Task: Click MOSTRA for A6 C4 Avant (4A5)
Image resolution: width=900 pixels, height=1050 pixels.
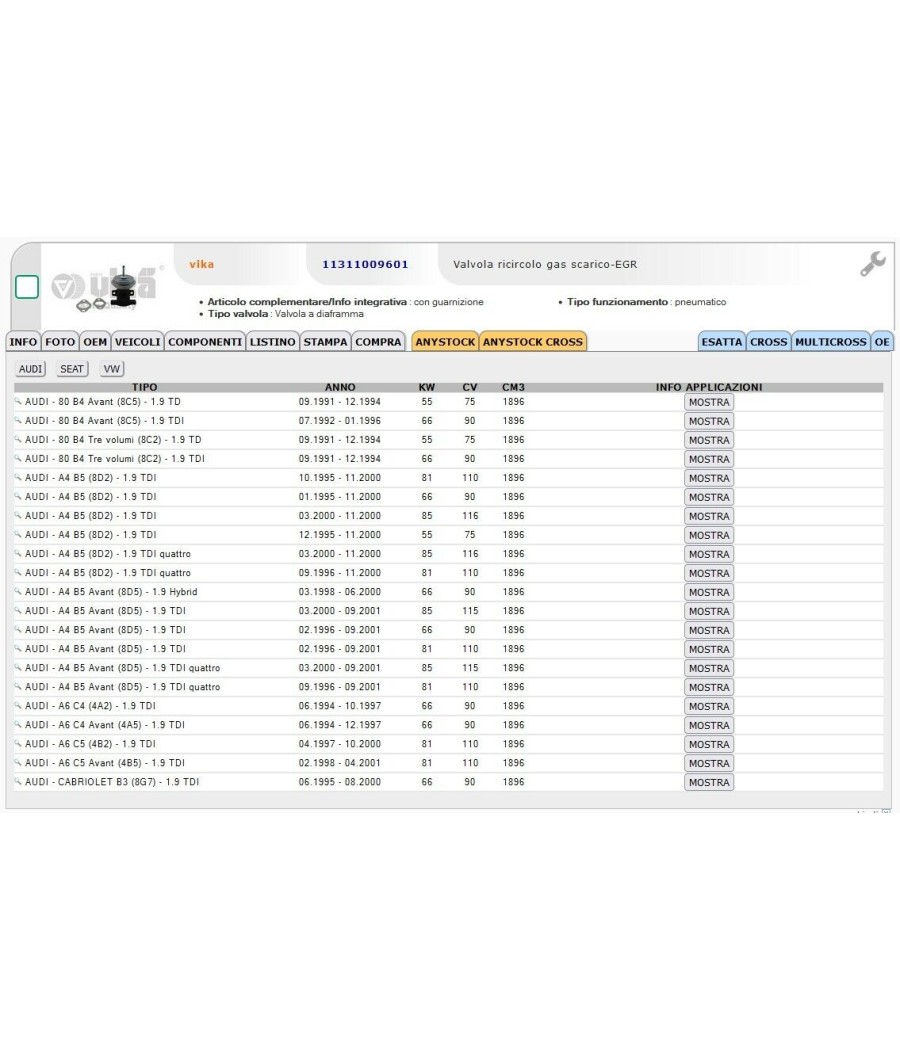Action: pyautogui.click(x=709, y=725)
